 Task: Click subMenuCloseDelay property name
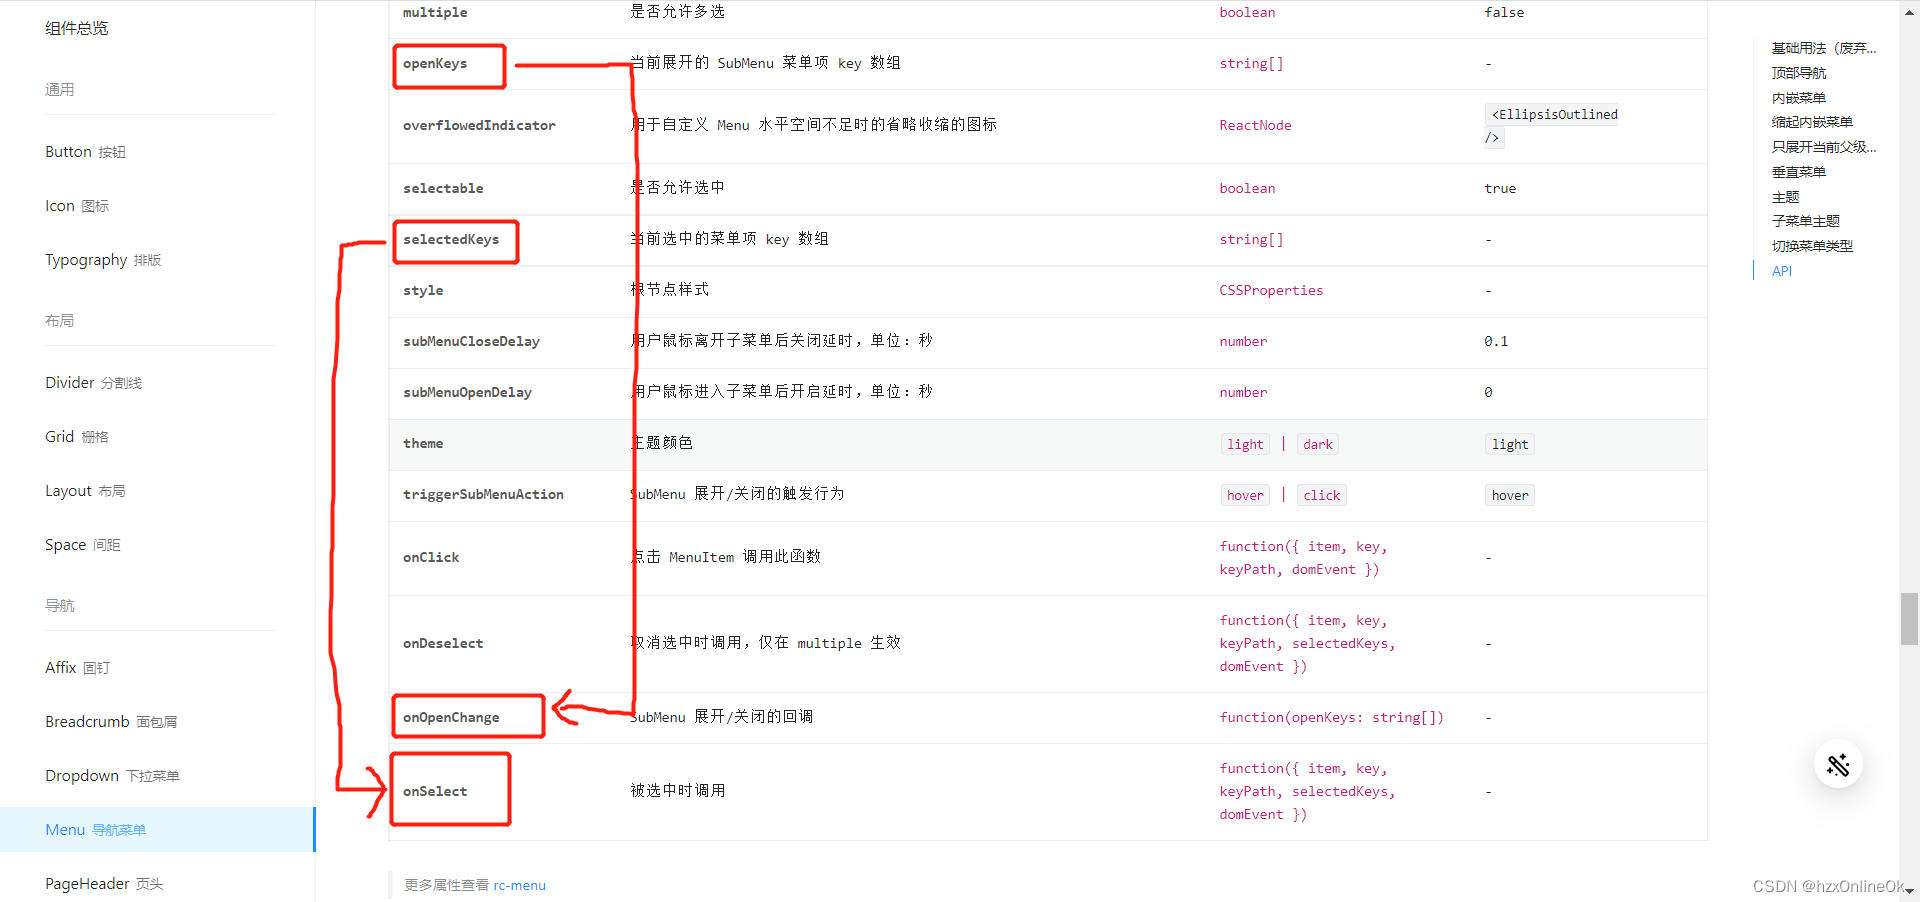(x=471, y=341)
